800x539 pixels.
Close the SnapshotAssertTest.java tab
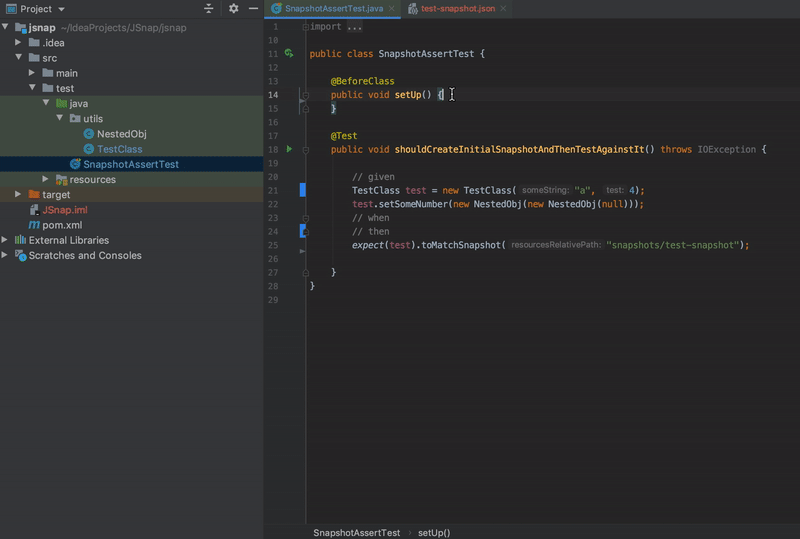(392, 9)
